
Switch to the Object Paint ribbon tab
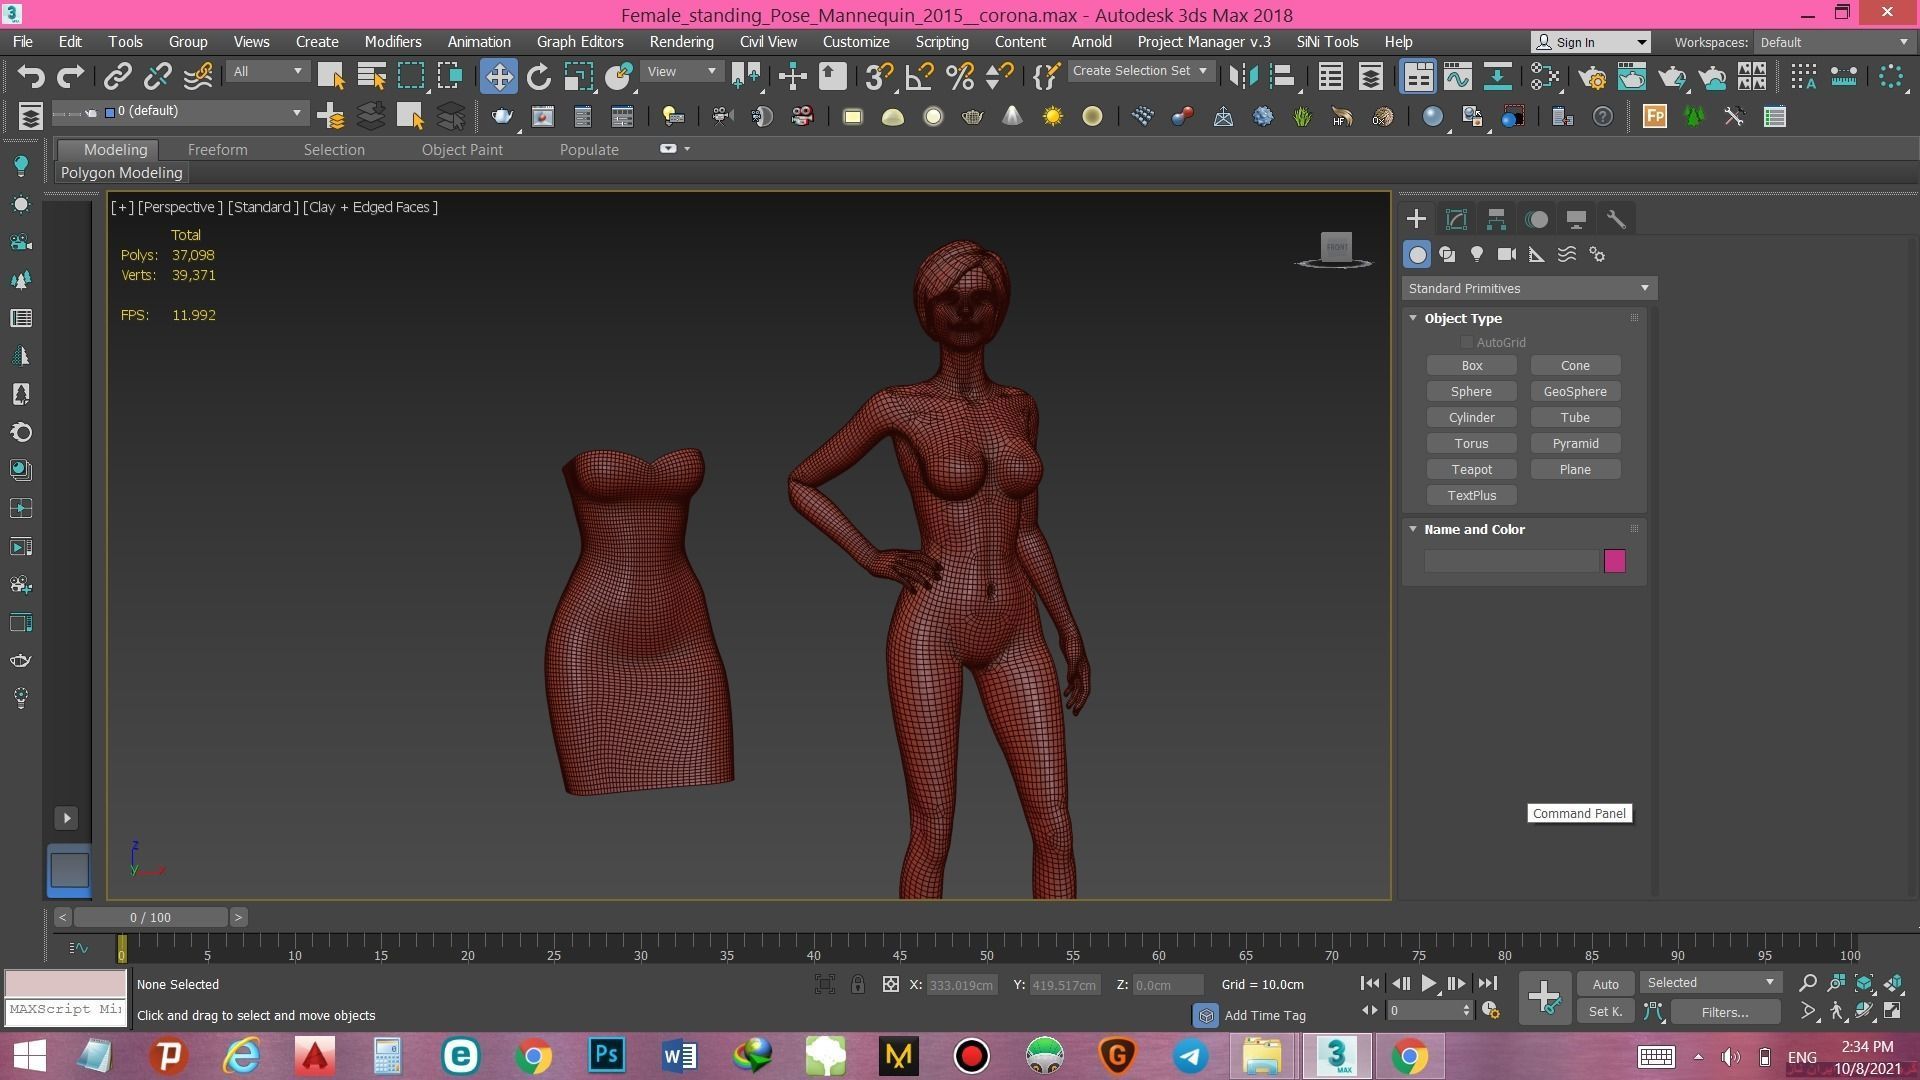(x=462, y=149)
